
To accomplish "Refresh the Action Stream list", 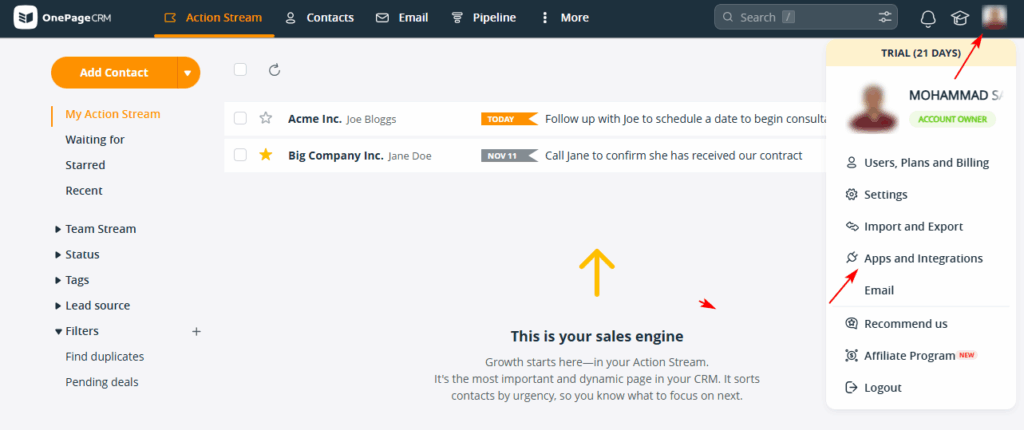I will point(274,69).
